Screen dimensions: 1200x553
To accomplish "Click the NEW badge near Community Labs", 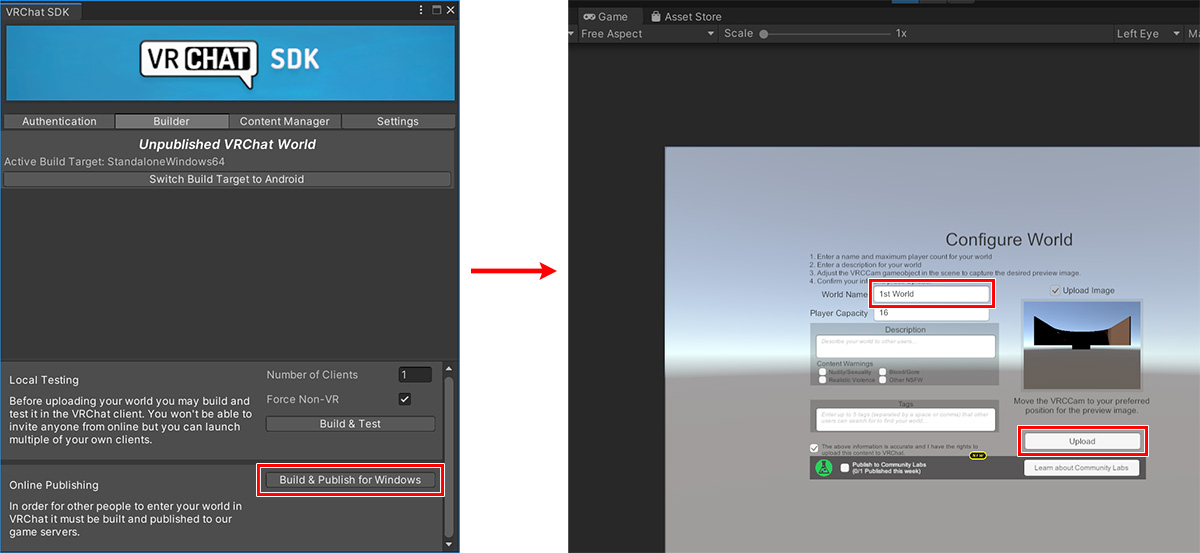I will [978, 456].
